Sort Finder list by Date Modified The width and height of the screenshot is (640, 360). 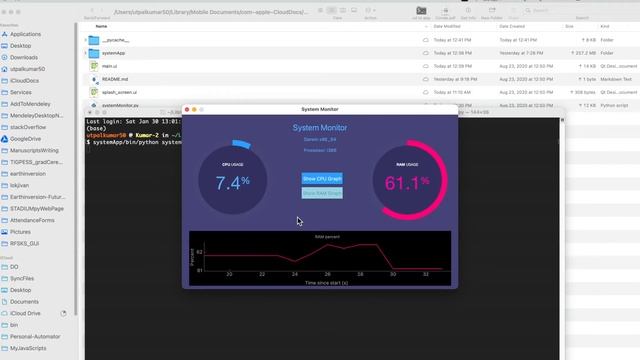click(447, 26)
